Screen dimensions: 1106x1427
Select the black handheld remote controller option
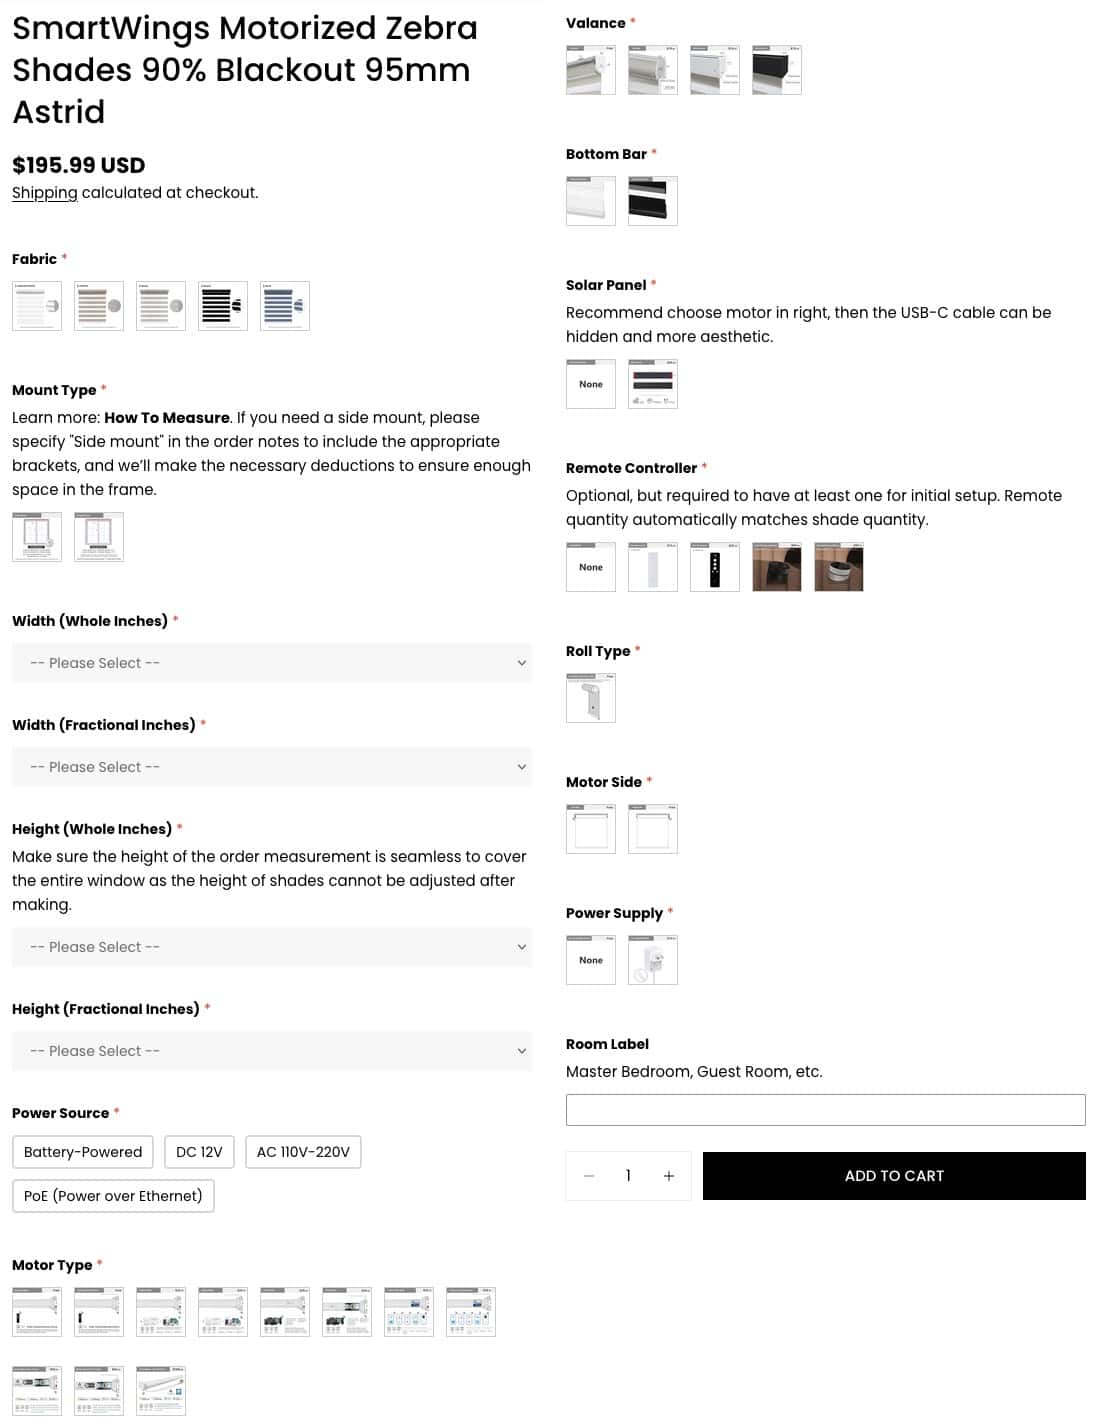tap(714, 567)
